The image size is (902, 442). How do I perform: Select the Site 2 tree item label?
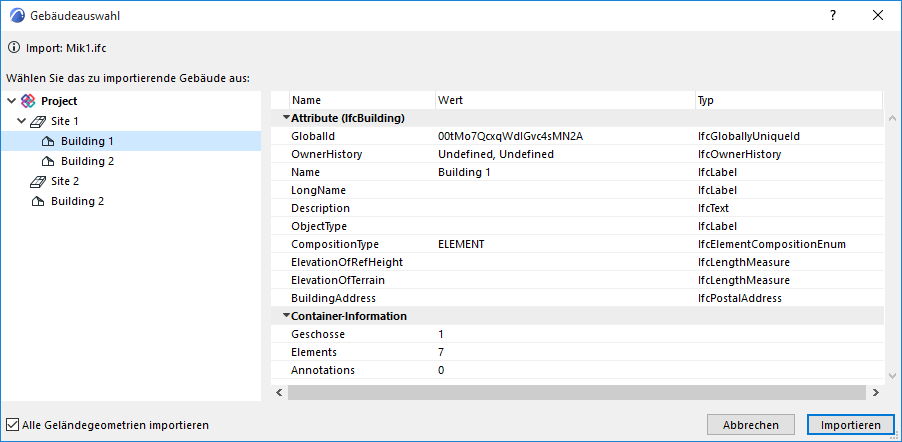coord(65,181)
